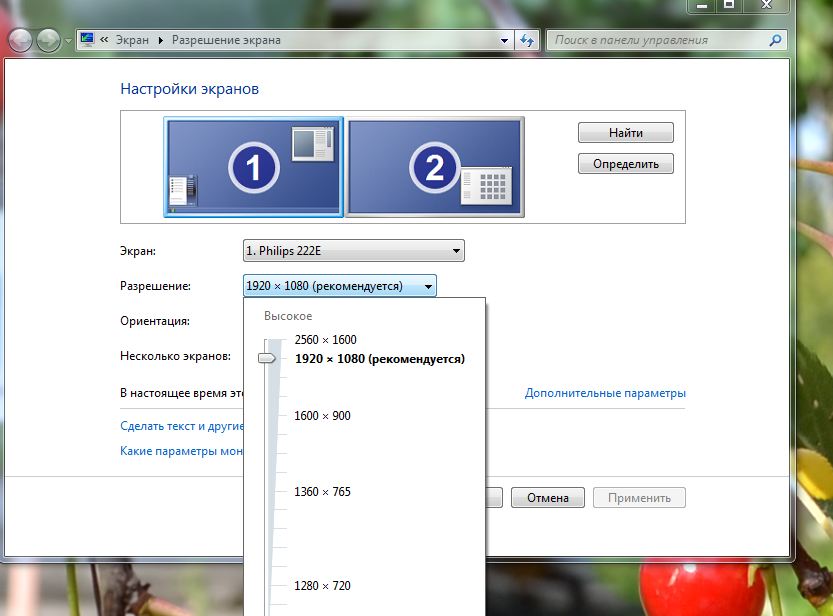Click the refresh icon beside the address bar
Screen dimensions: 833x616
point(528,41)
